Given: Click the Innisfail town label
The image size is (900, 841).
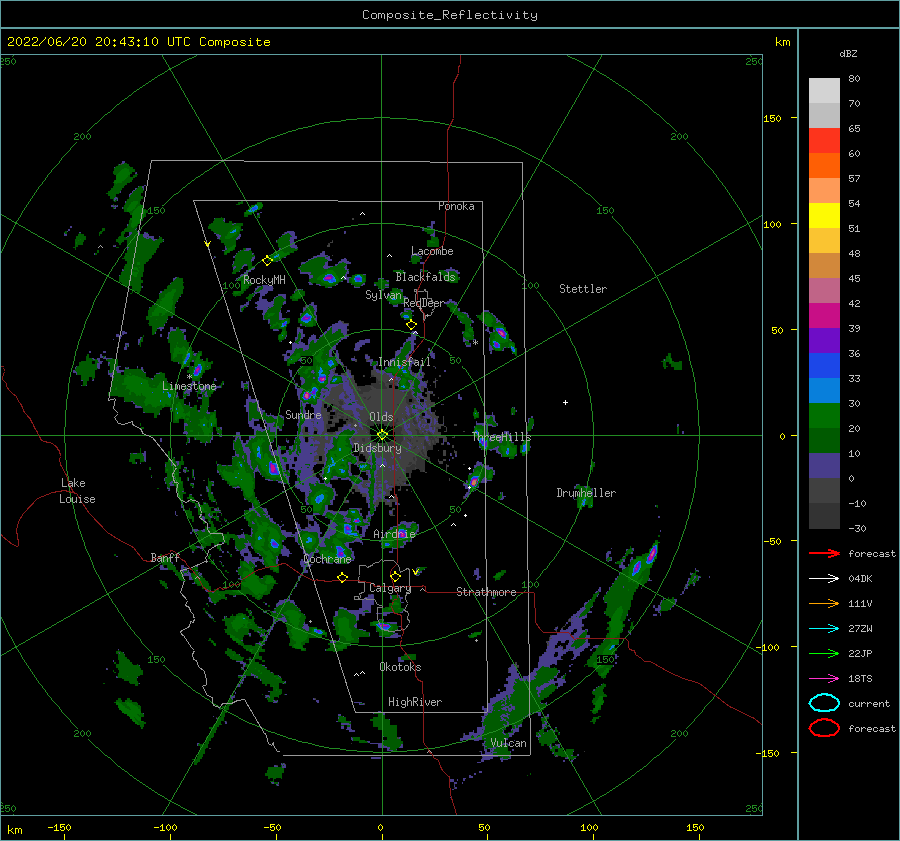Looking at the screenshot, I should tap(404, 362).
